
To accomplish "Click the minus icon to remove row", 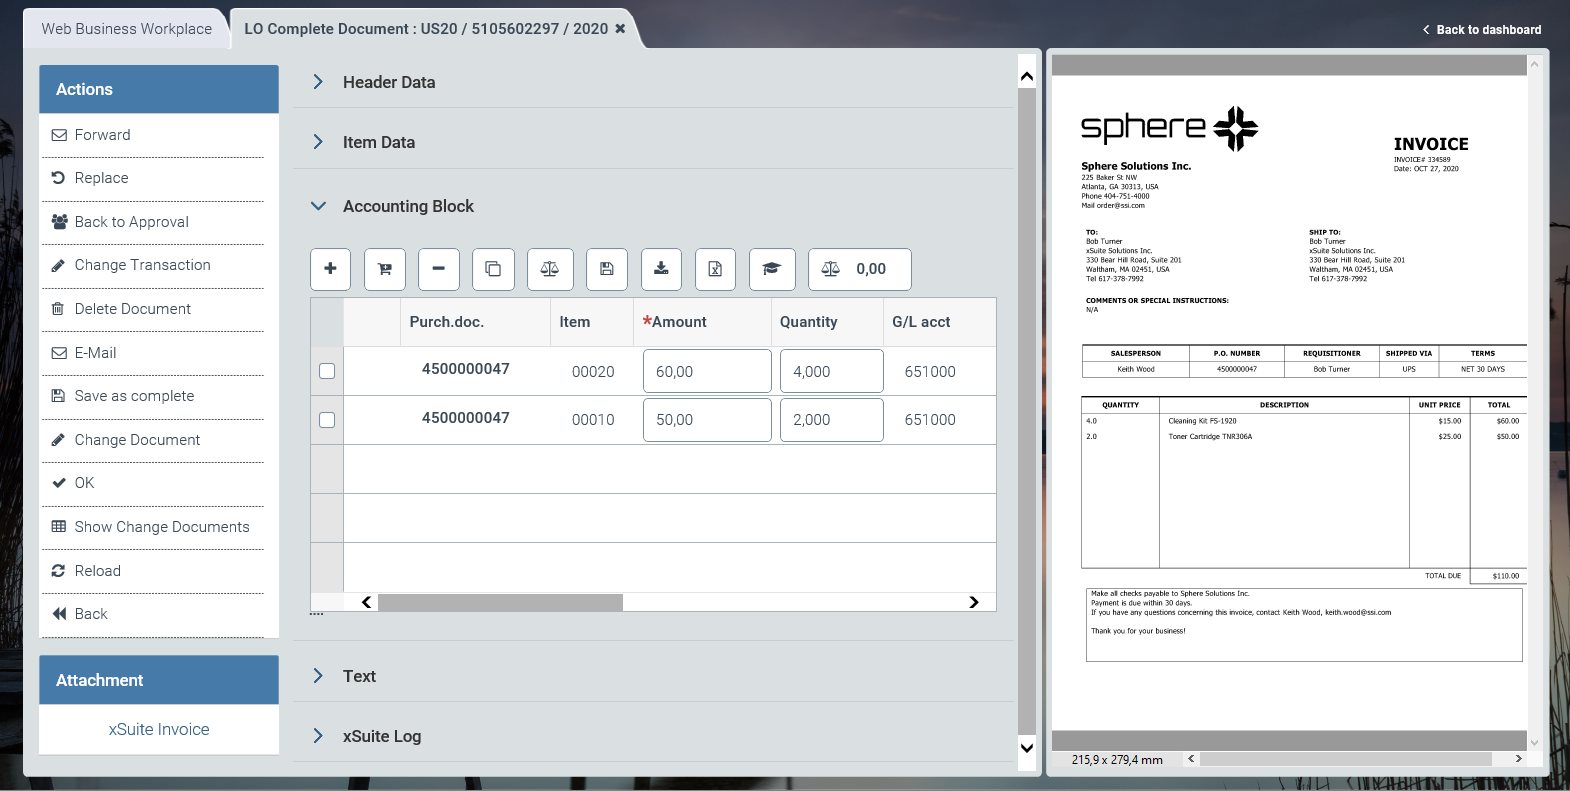I will click(x=438, y=269).
